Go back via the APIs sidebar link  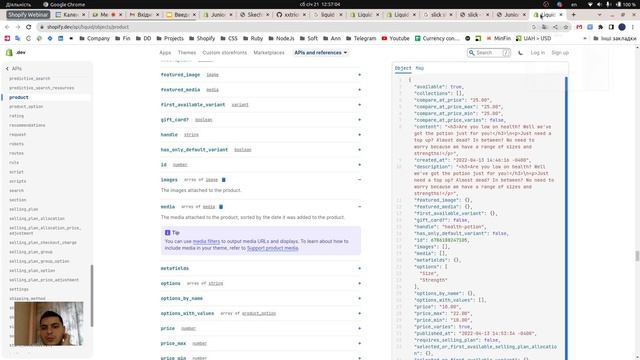coord(13,69)
